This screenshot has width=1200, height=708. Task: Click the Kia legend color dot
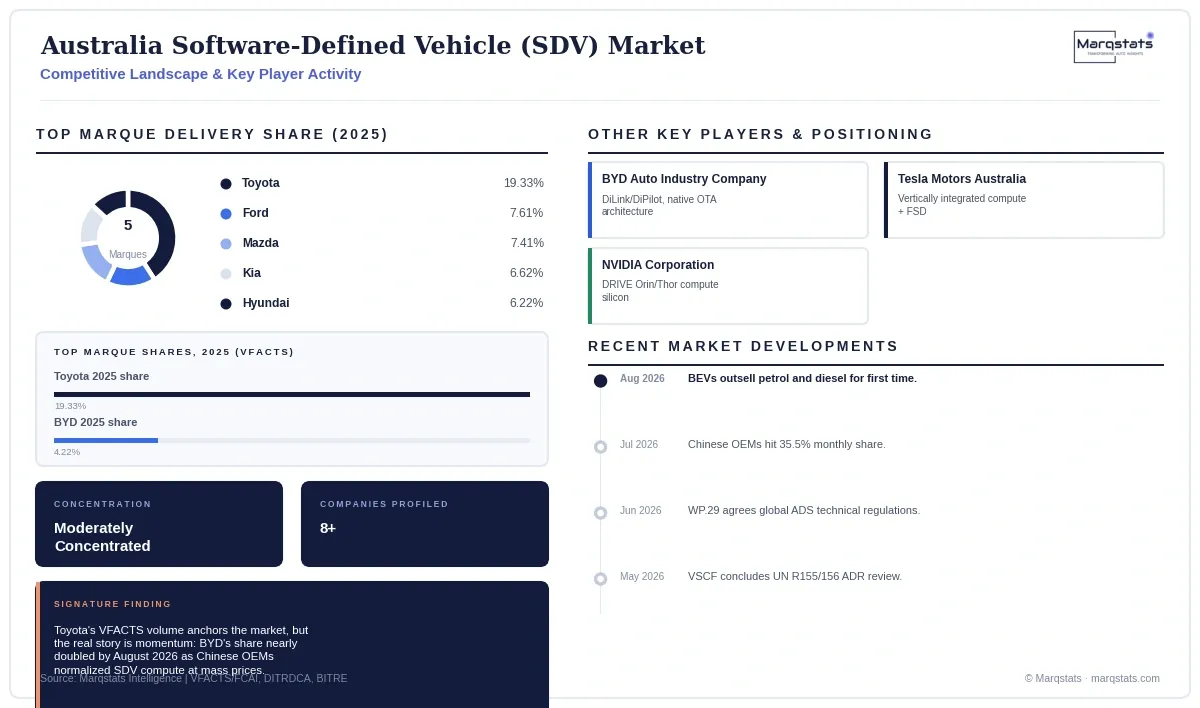pos(226,274)
